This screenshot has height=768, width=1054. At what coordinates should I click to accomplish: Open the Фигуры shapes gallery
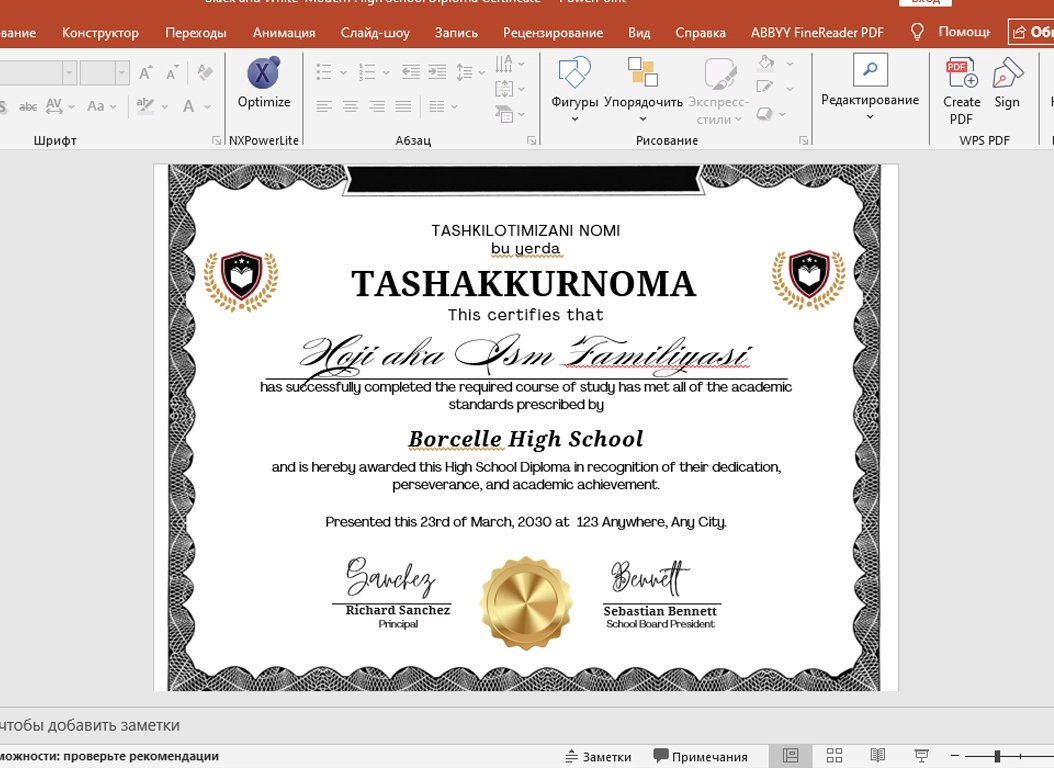(x=574, y=89)
